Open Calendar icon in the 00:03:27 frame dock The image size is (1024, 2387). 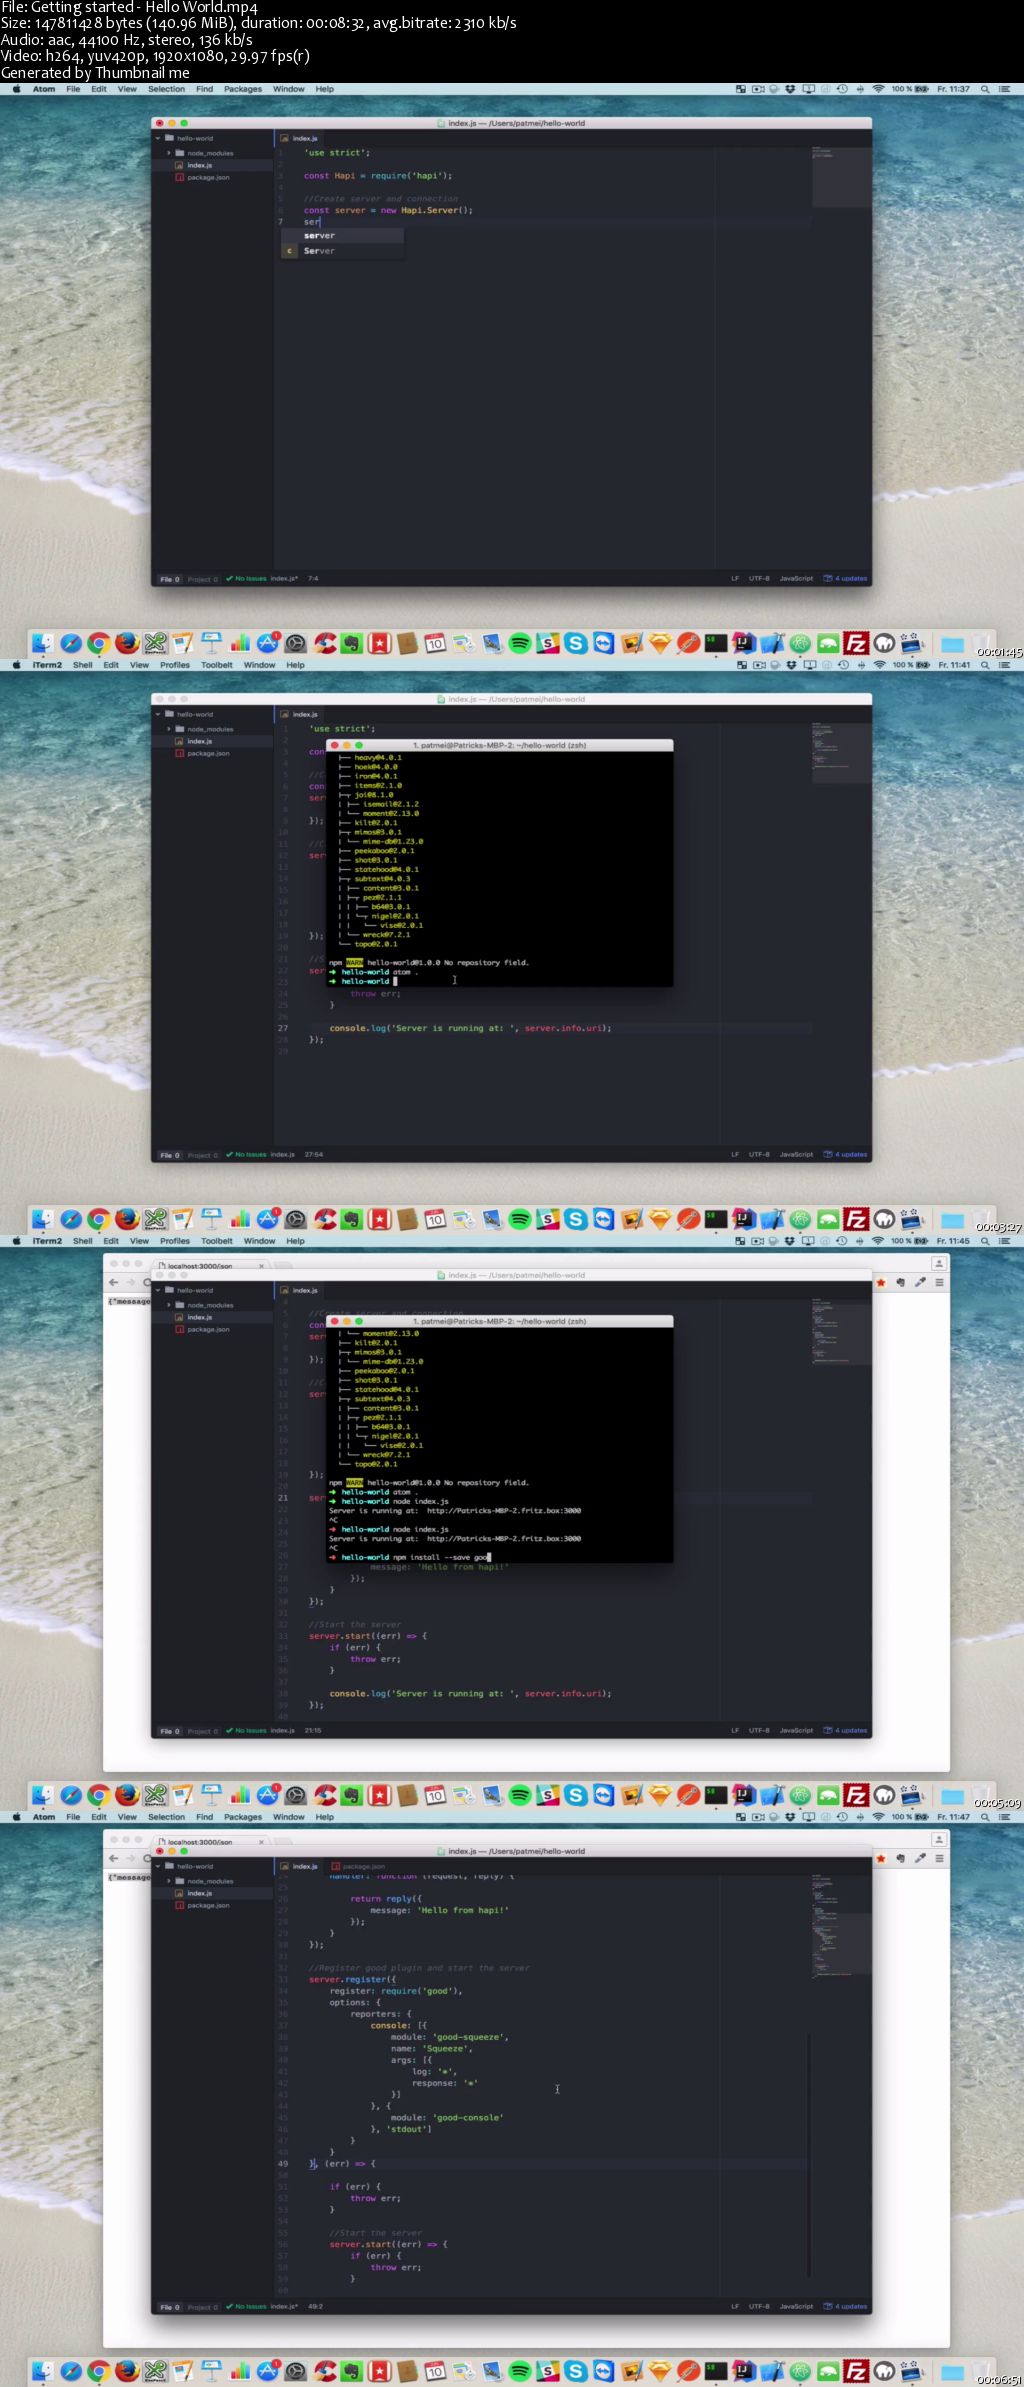point(435,1219)
